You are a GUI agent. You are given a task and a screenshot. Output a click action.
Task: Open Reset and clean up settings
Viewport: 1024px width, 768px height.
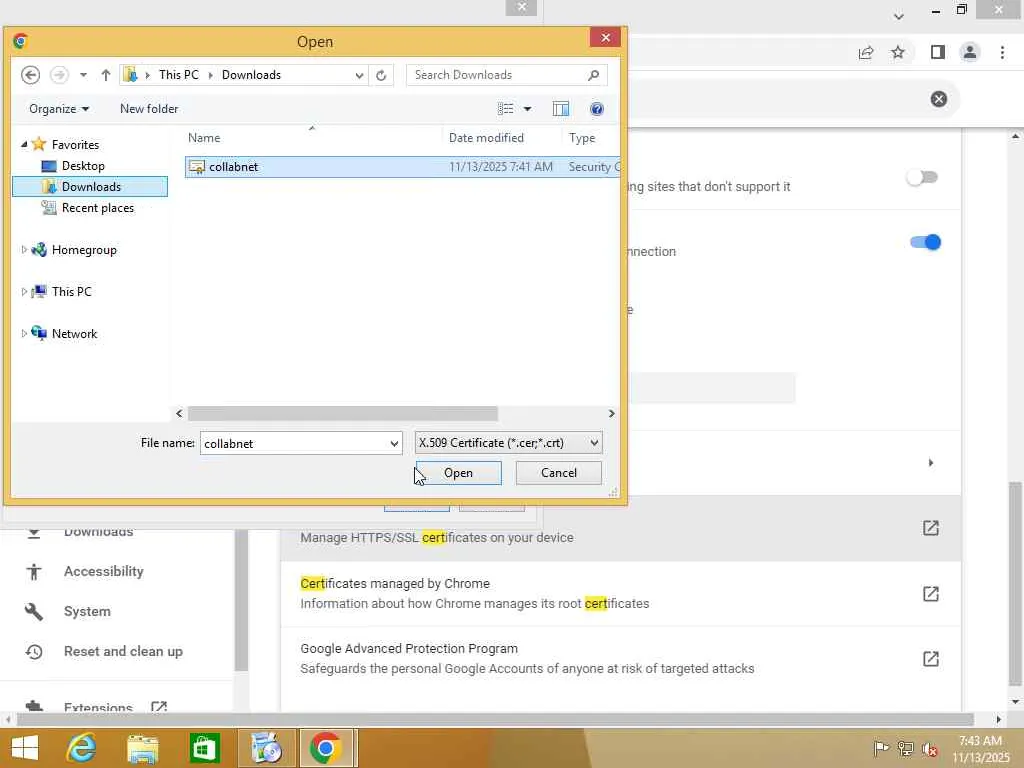point(123,652)
